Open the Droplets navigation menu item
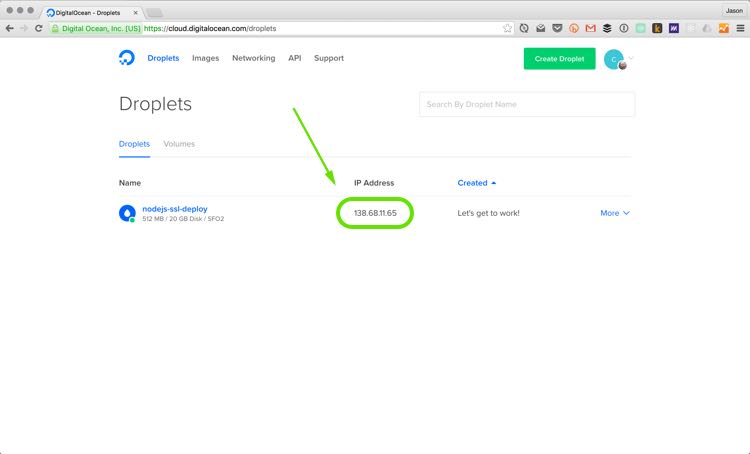Image resolution: width=750 pixels, height=454 pixels. [x=163, y=58]
